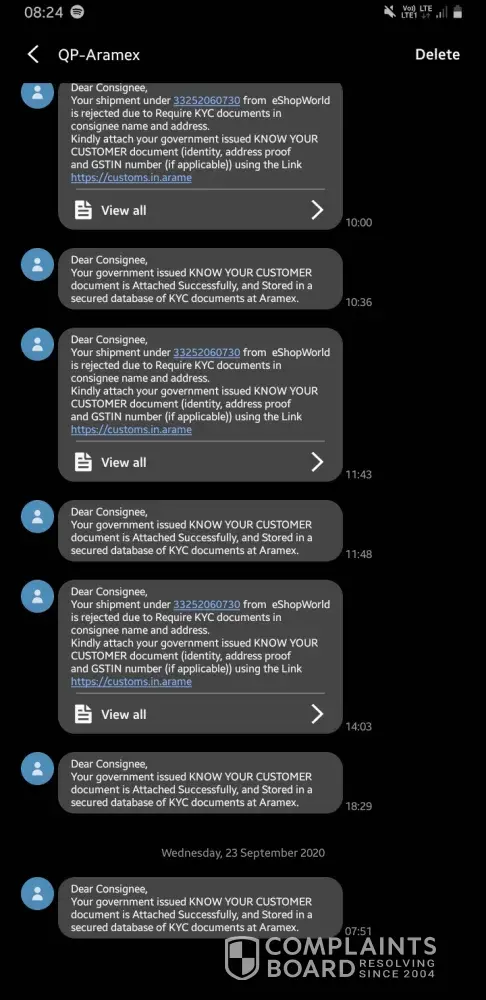Tap the battery icon in the status bar

pyautogui.click(x=457, y=12)
